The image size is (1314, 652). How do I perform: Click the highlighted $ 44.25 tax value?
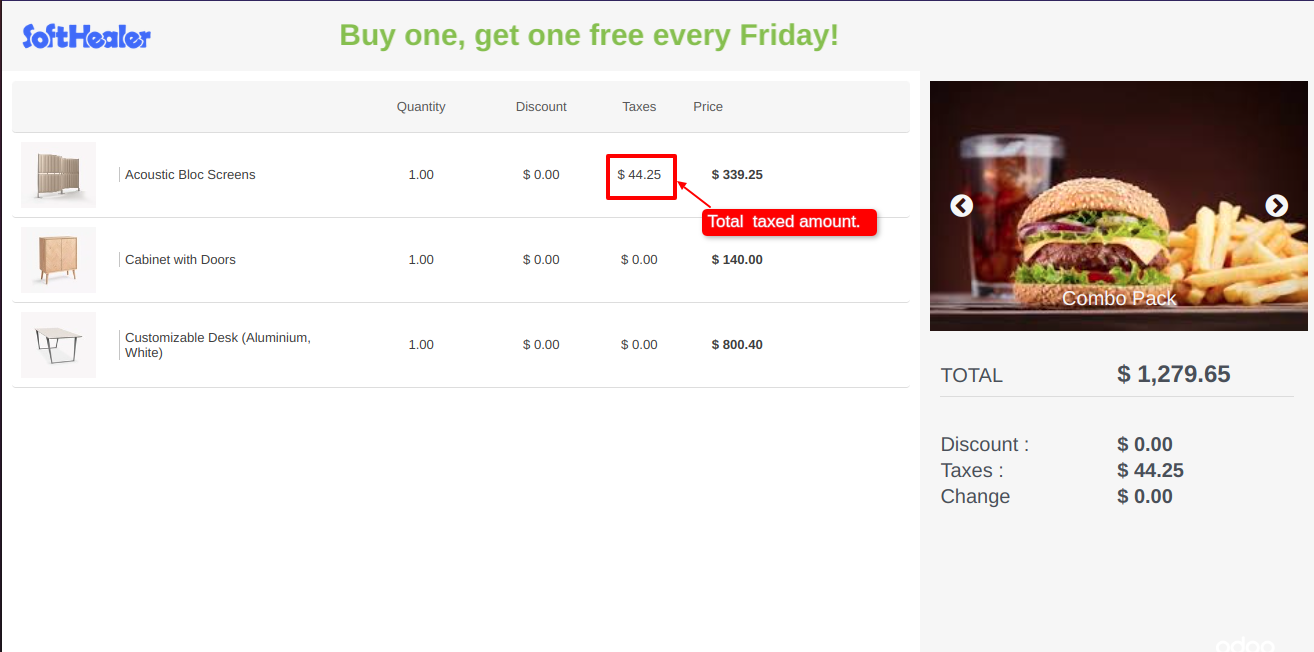pyautogui.click(x=640, y=175)
